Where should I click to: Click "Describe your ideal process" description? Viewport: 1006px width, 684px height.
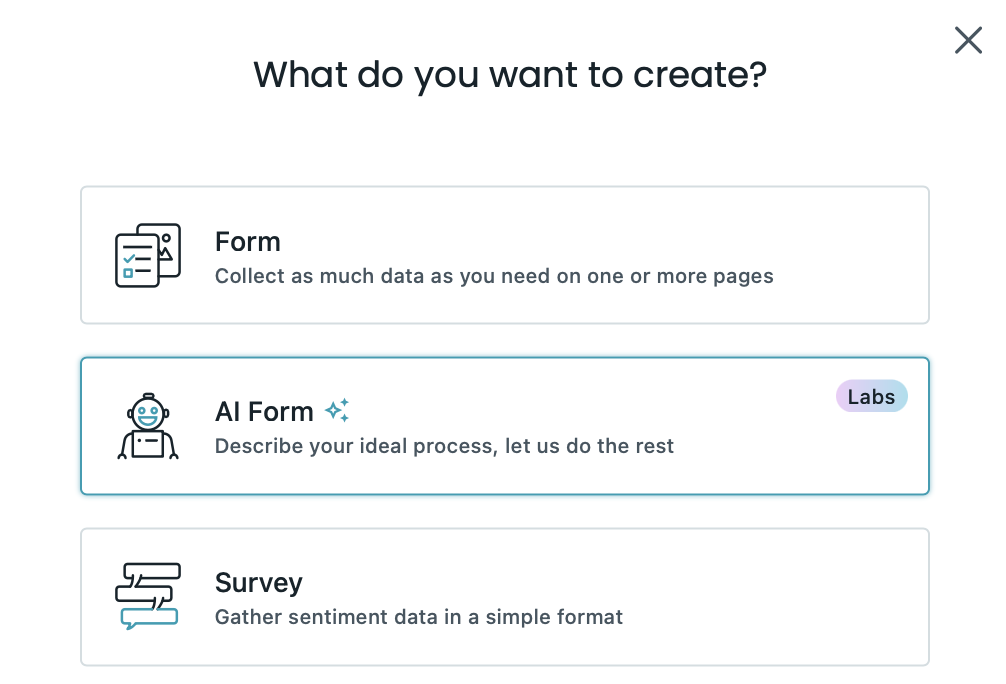(444, 446)
